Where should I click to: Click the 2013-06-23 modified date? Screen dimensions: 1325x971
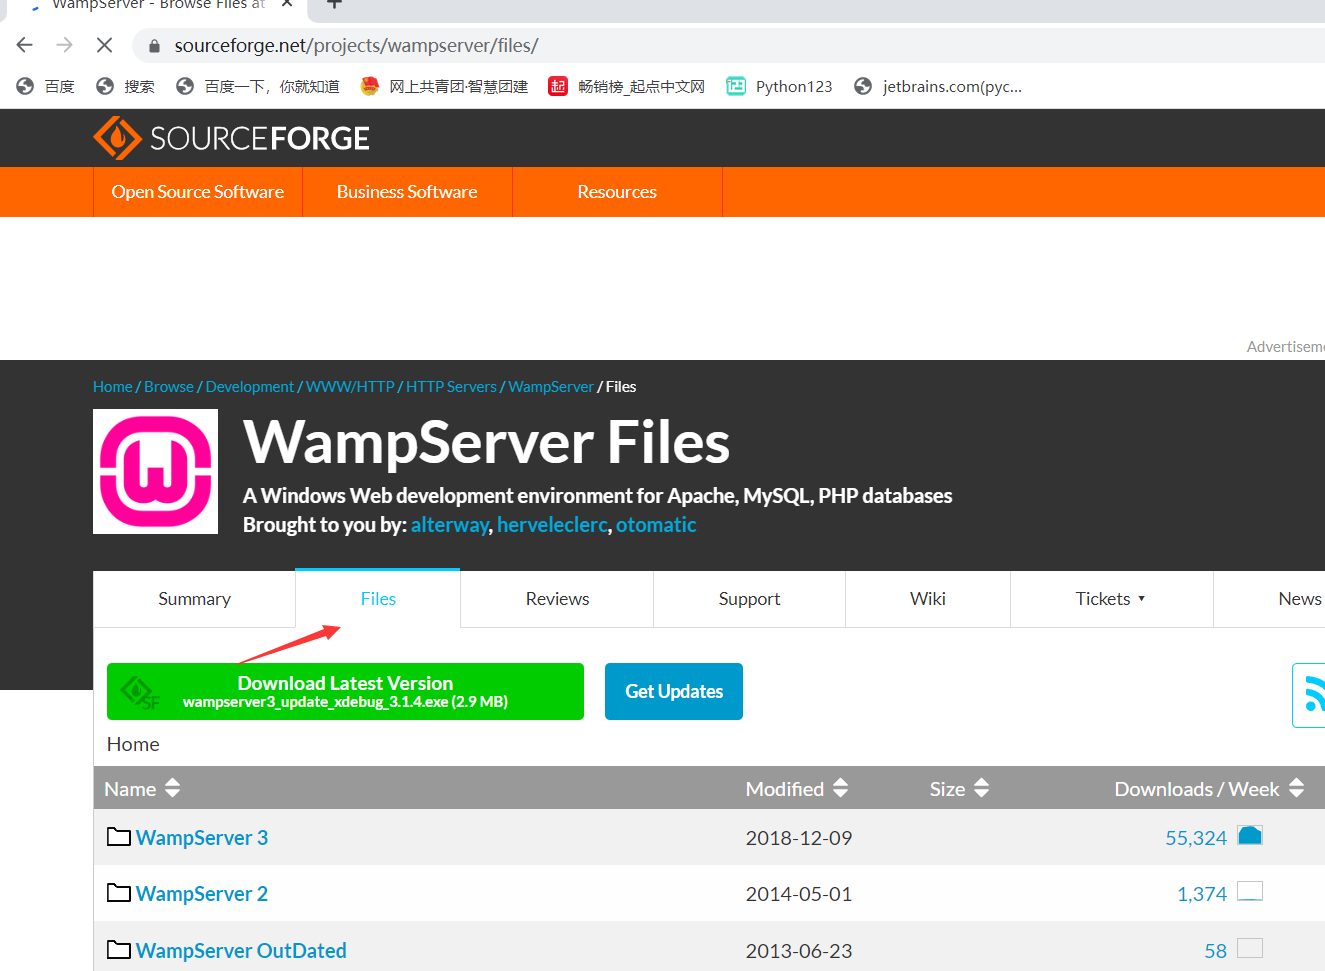799,951
